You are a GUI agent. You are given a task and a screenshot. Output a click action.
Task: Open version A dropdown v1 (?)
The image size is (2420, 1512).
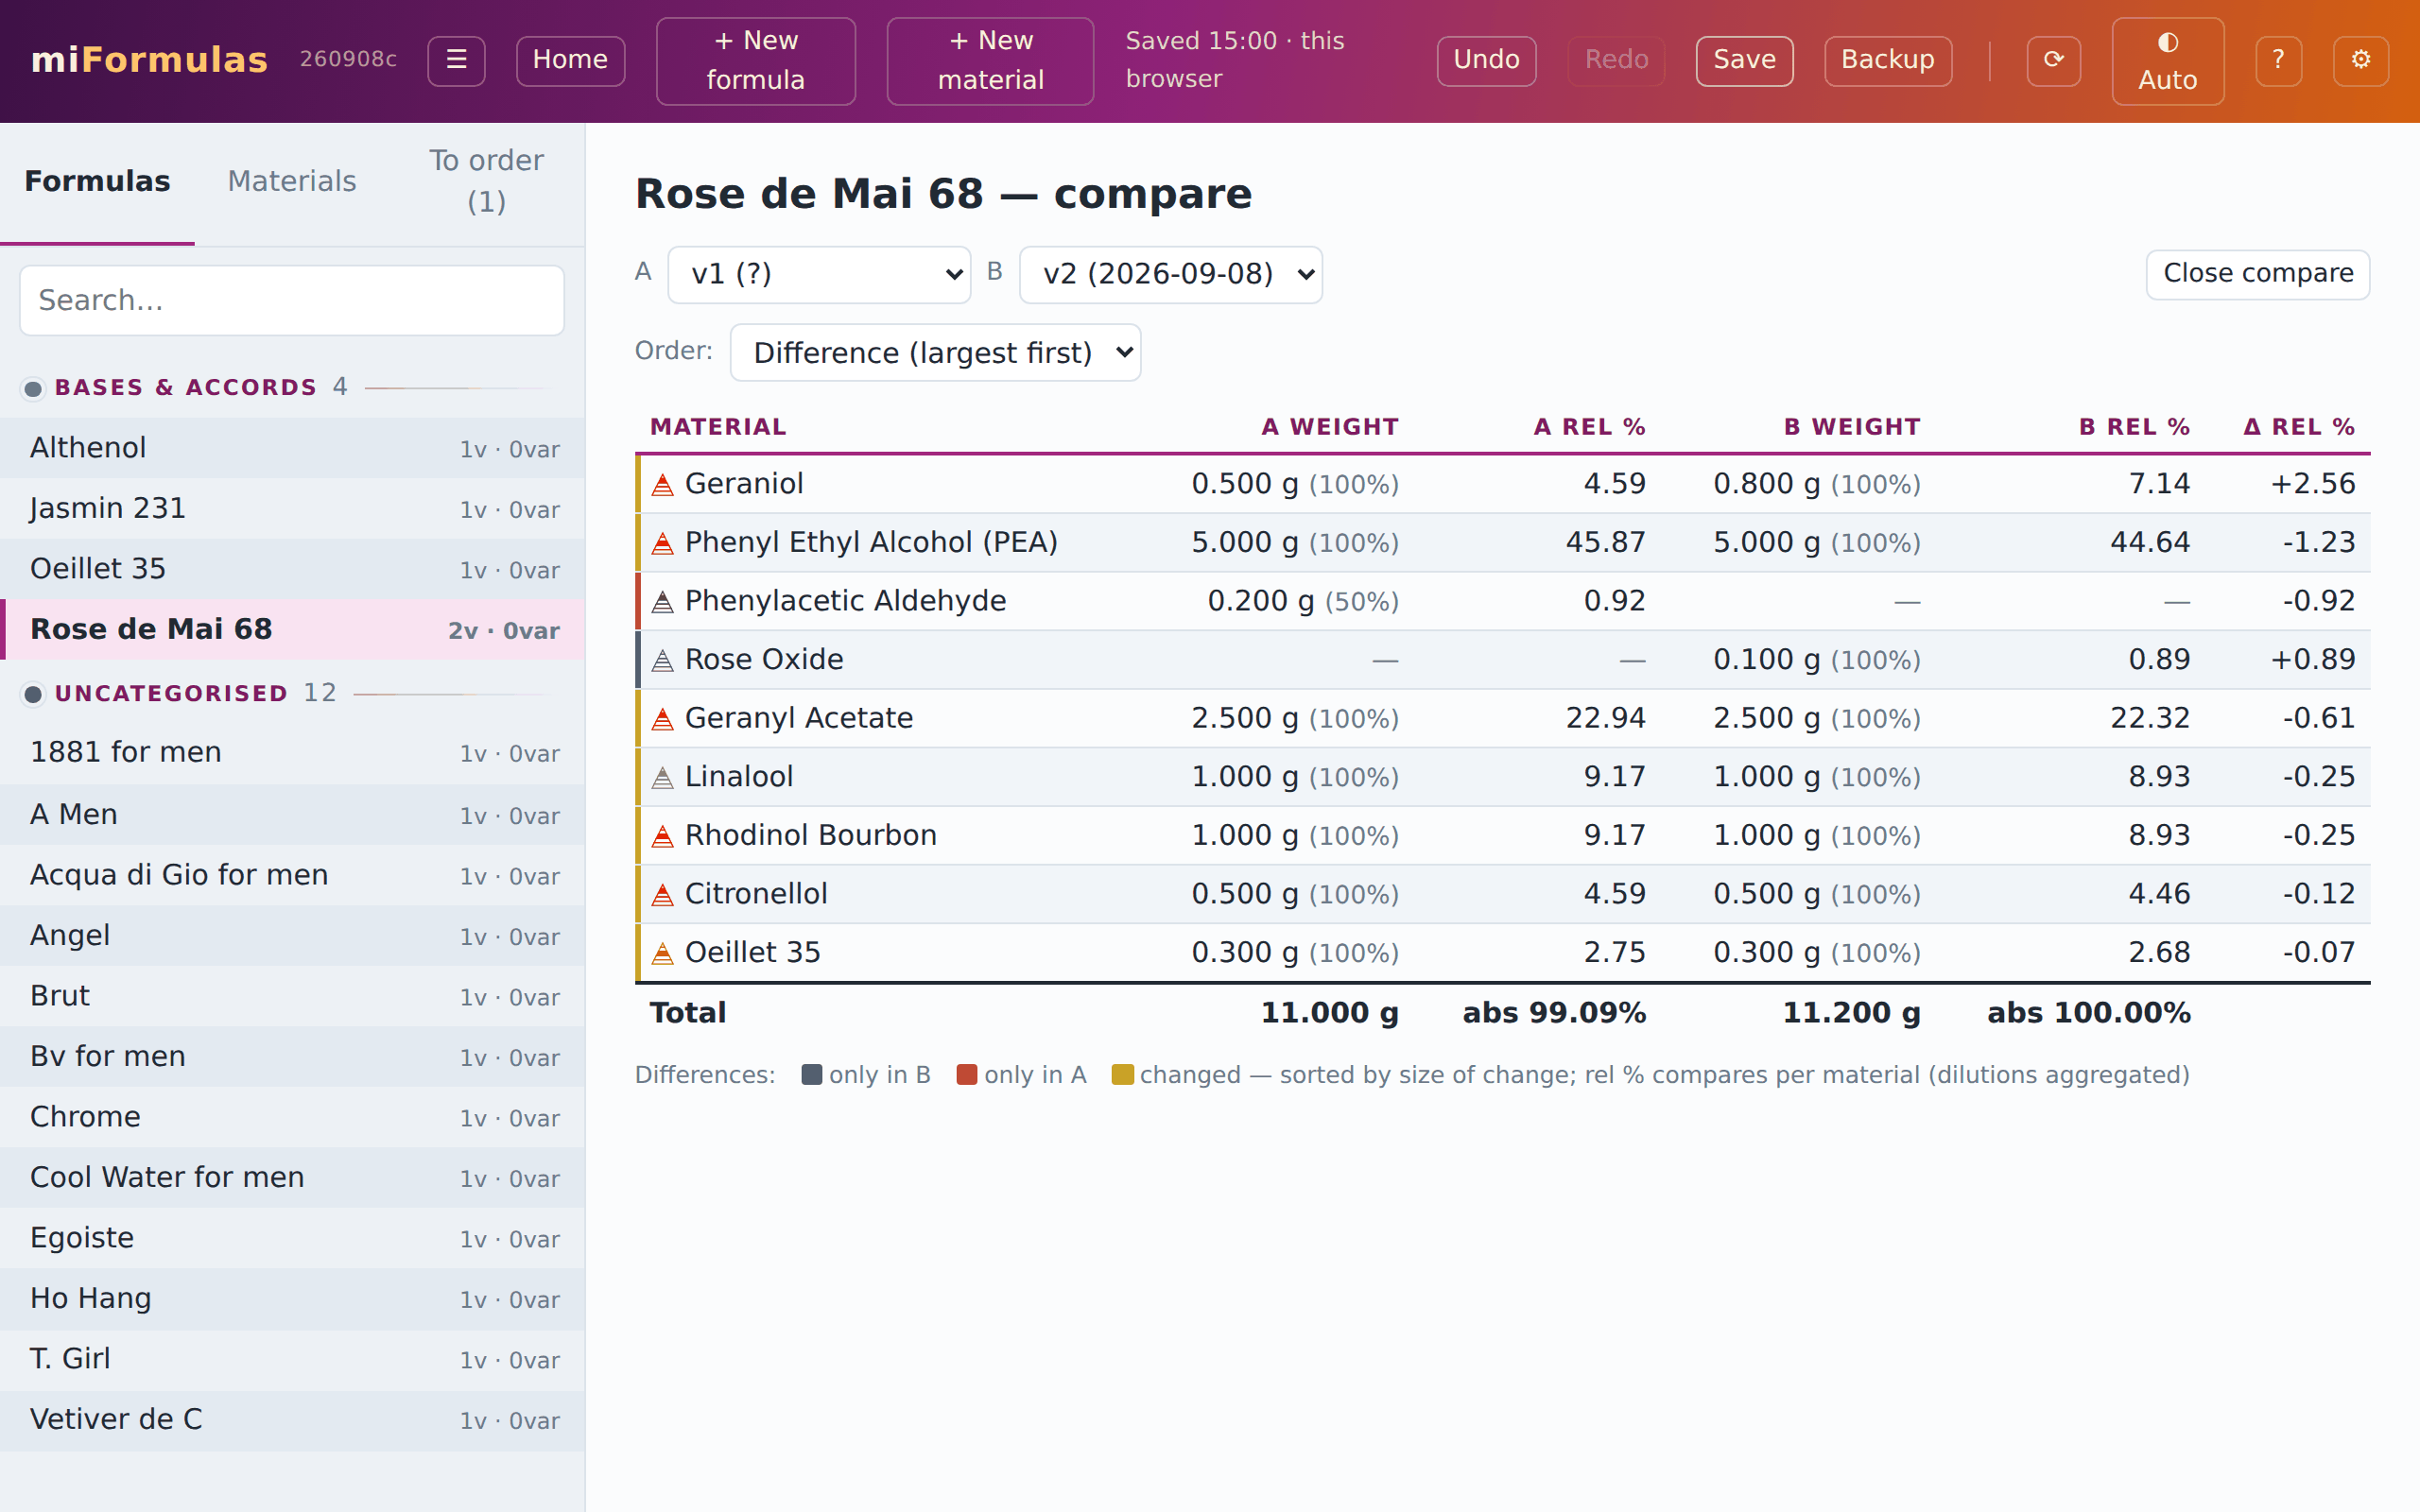click(818, 274)
